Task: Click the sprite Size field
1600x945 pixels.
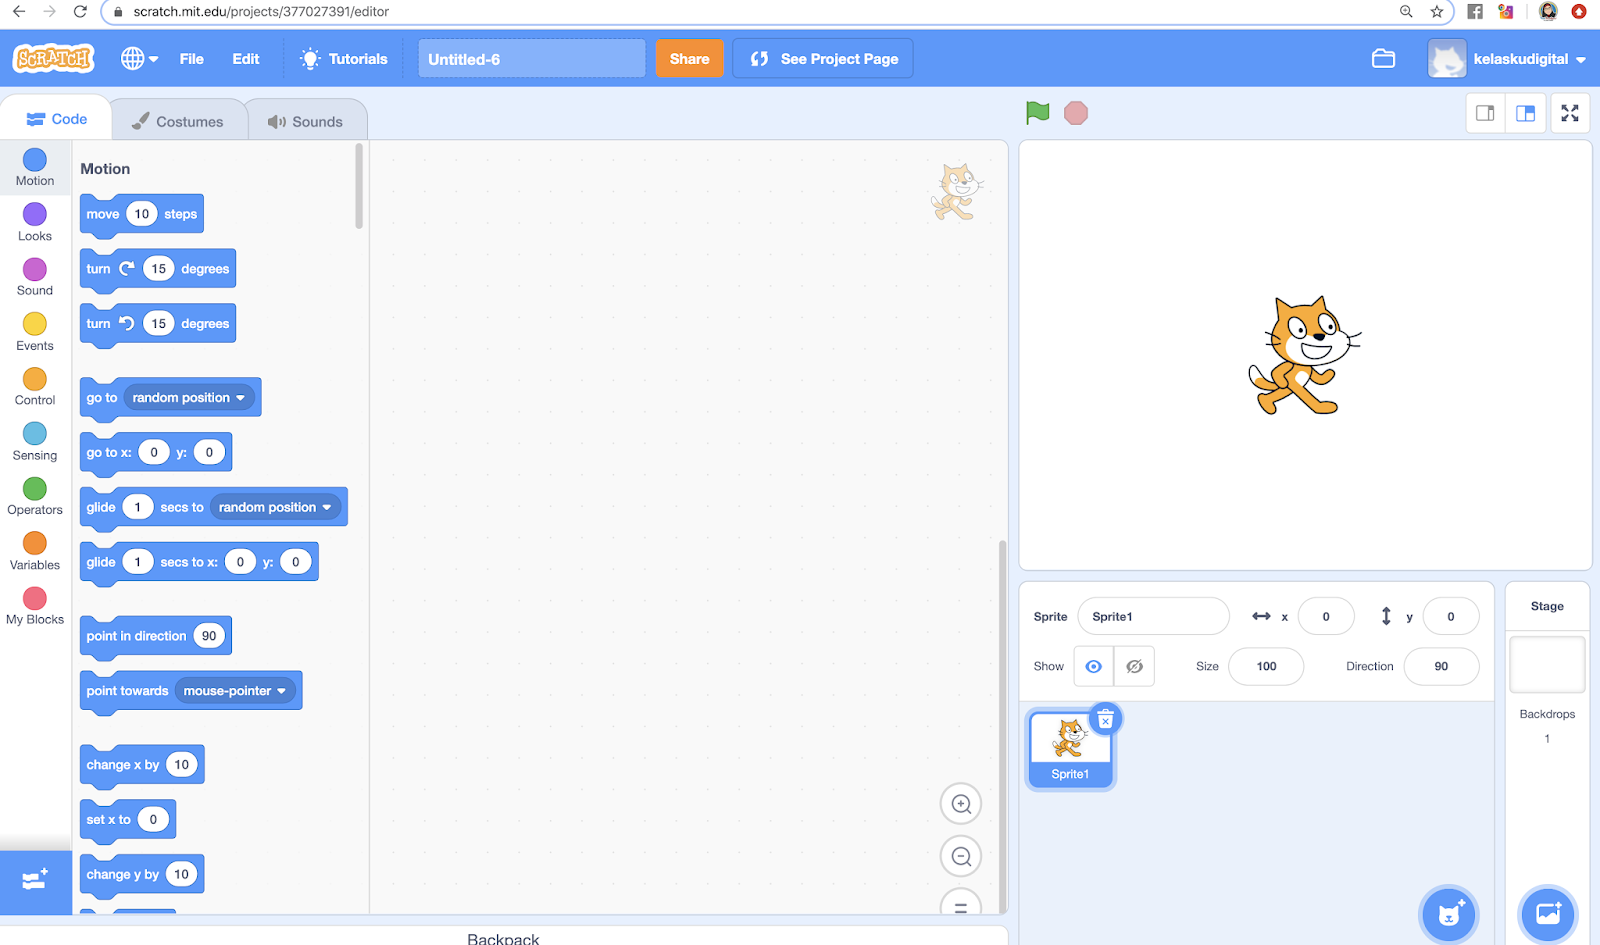Action: coord(1266,666)
